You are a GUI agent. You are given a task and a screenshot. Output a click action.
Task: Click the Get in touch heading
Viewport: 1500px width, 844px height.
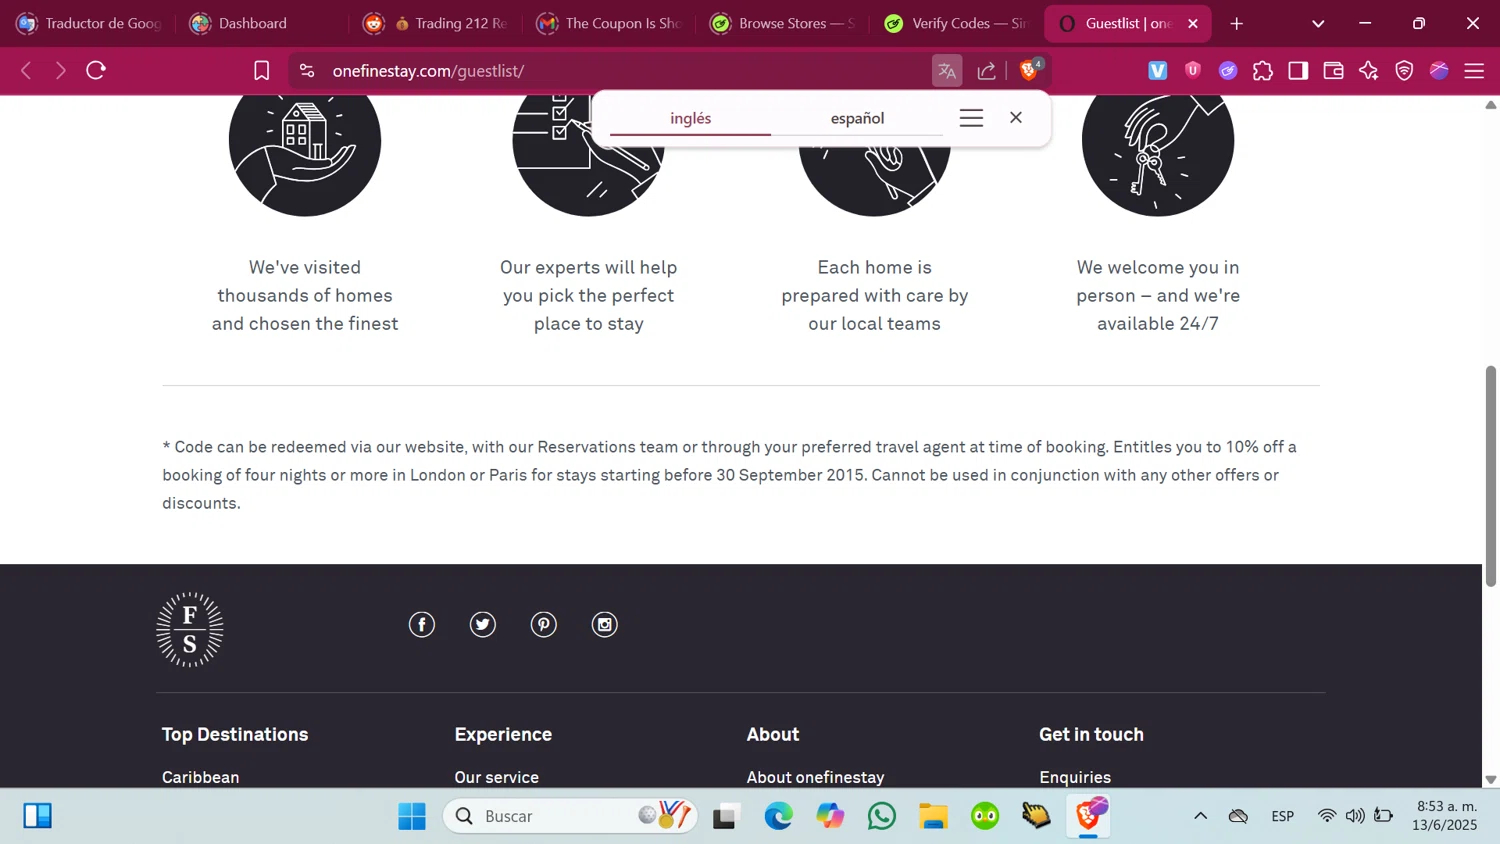click(1091, 734)
